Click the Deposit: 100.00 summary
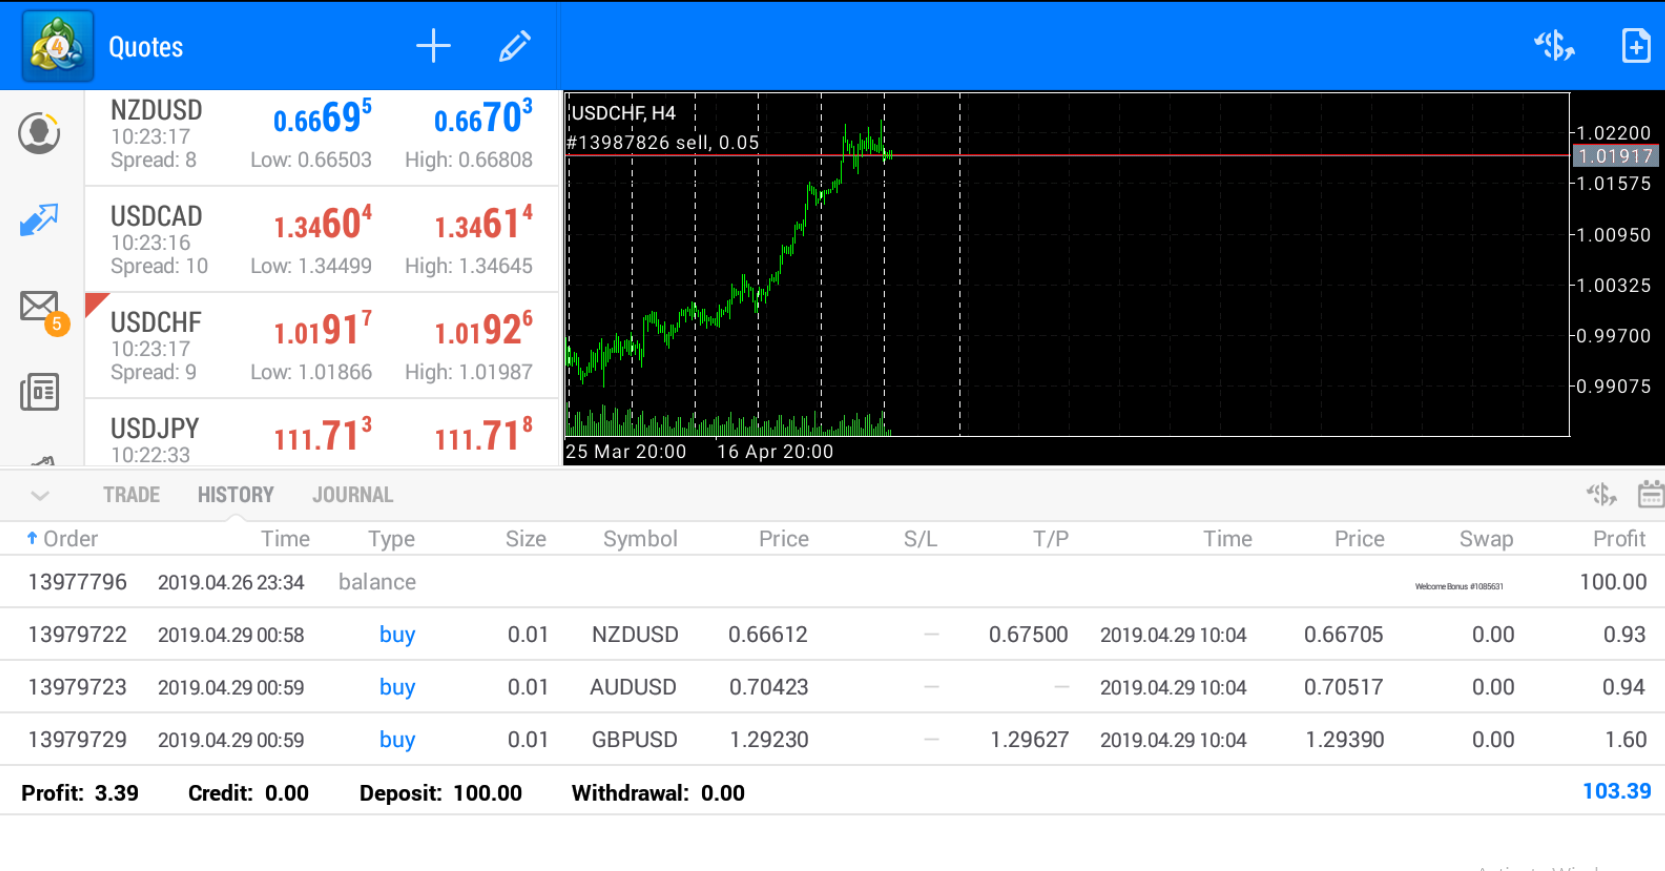 [x=440, y=793]
